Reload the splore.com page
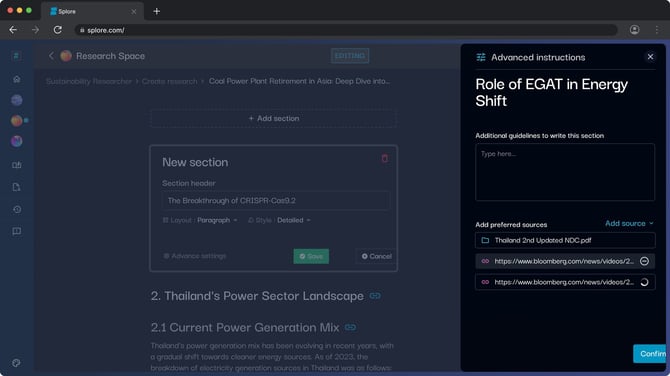Screen dimensions: 670x376 pos(58,30)
